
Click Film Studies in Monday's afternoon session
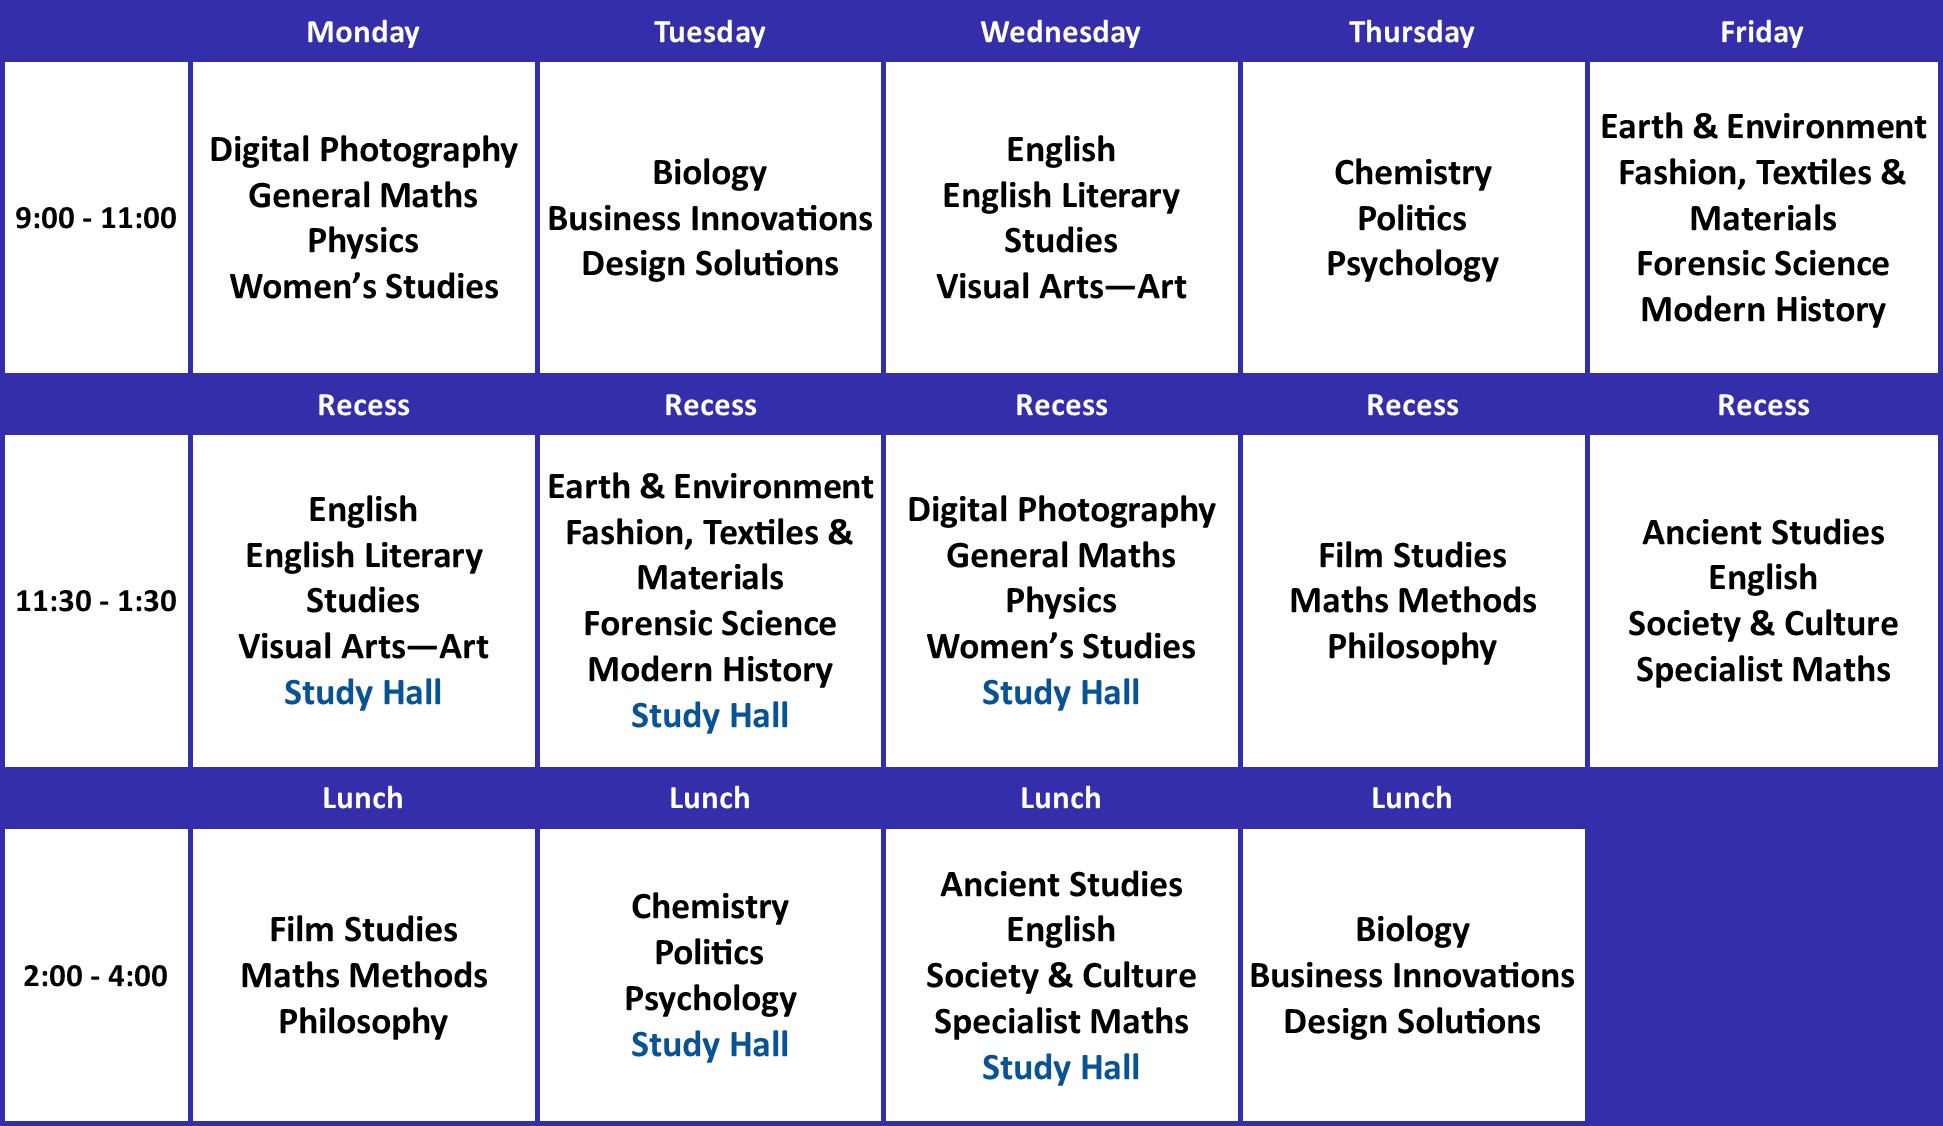pyautogui.click(x=363, y=929)
